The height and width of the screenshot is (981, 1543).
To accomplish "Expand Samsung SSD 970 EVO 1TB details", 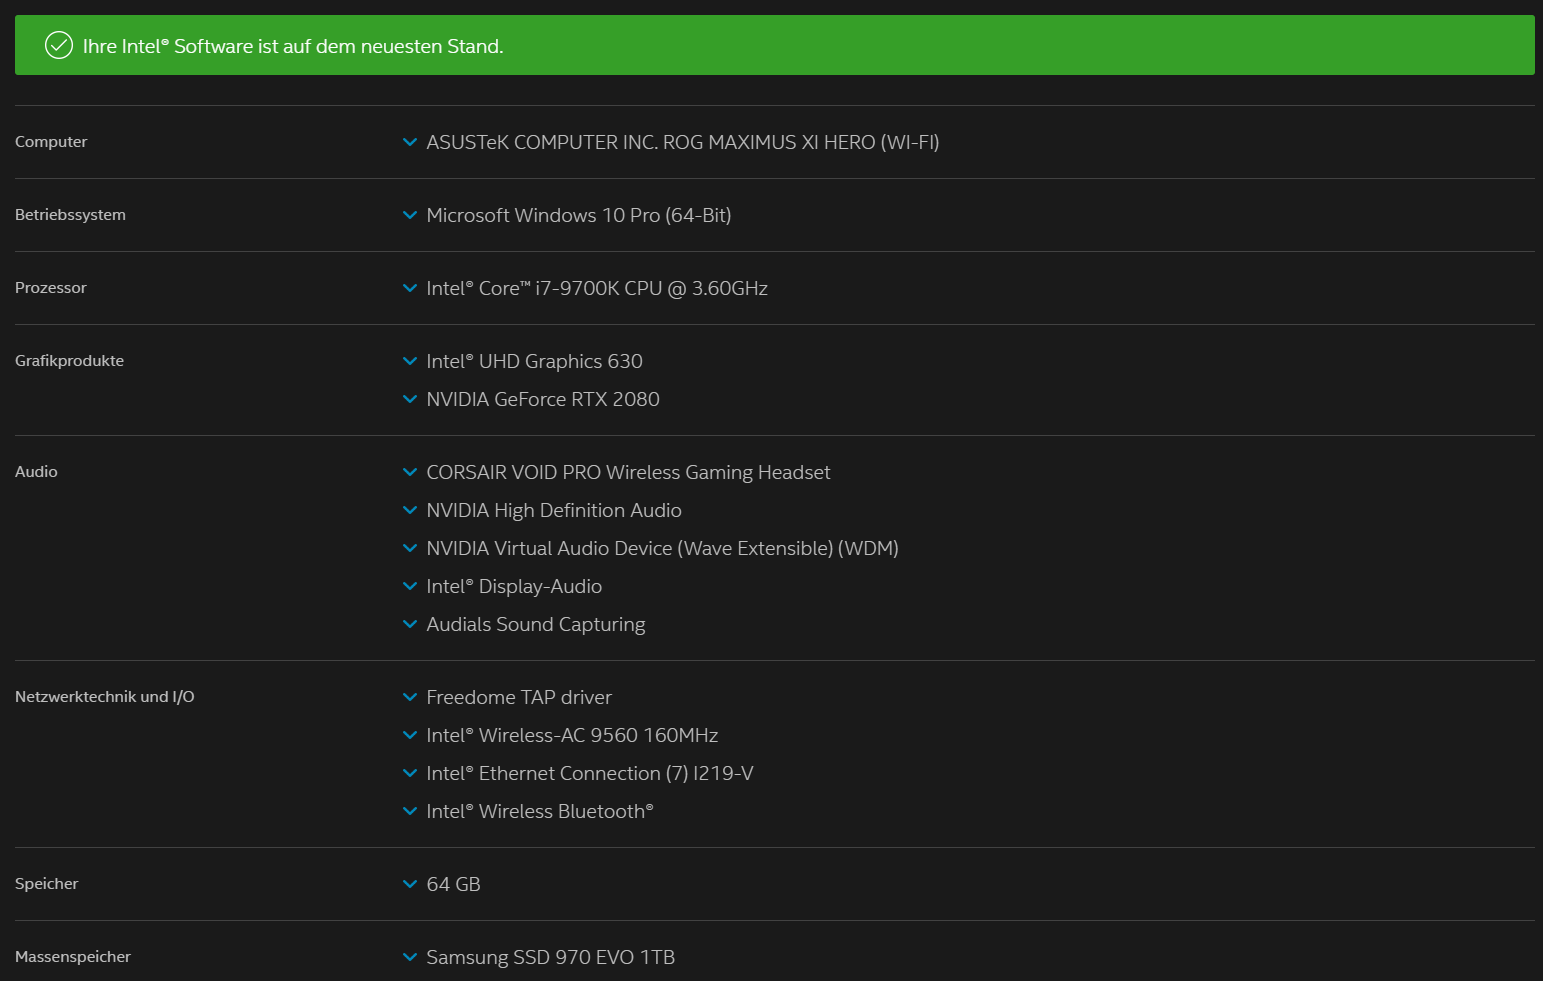I will tap(409, 957).
